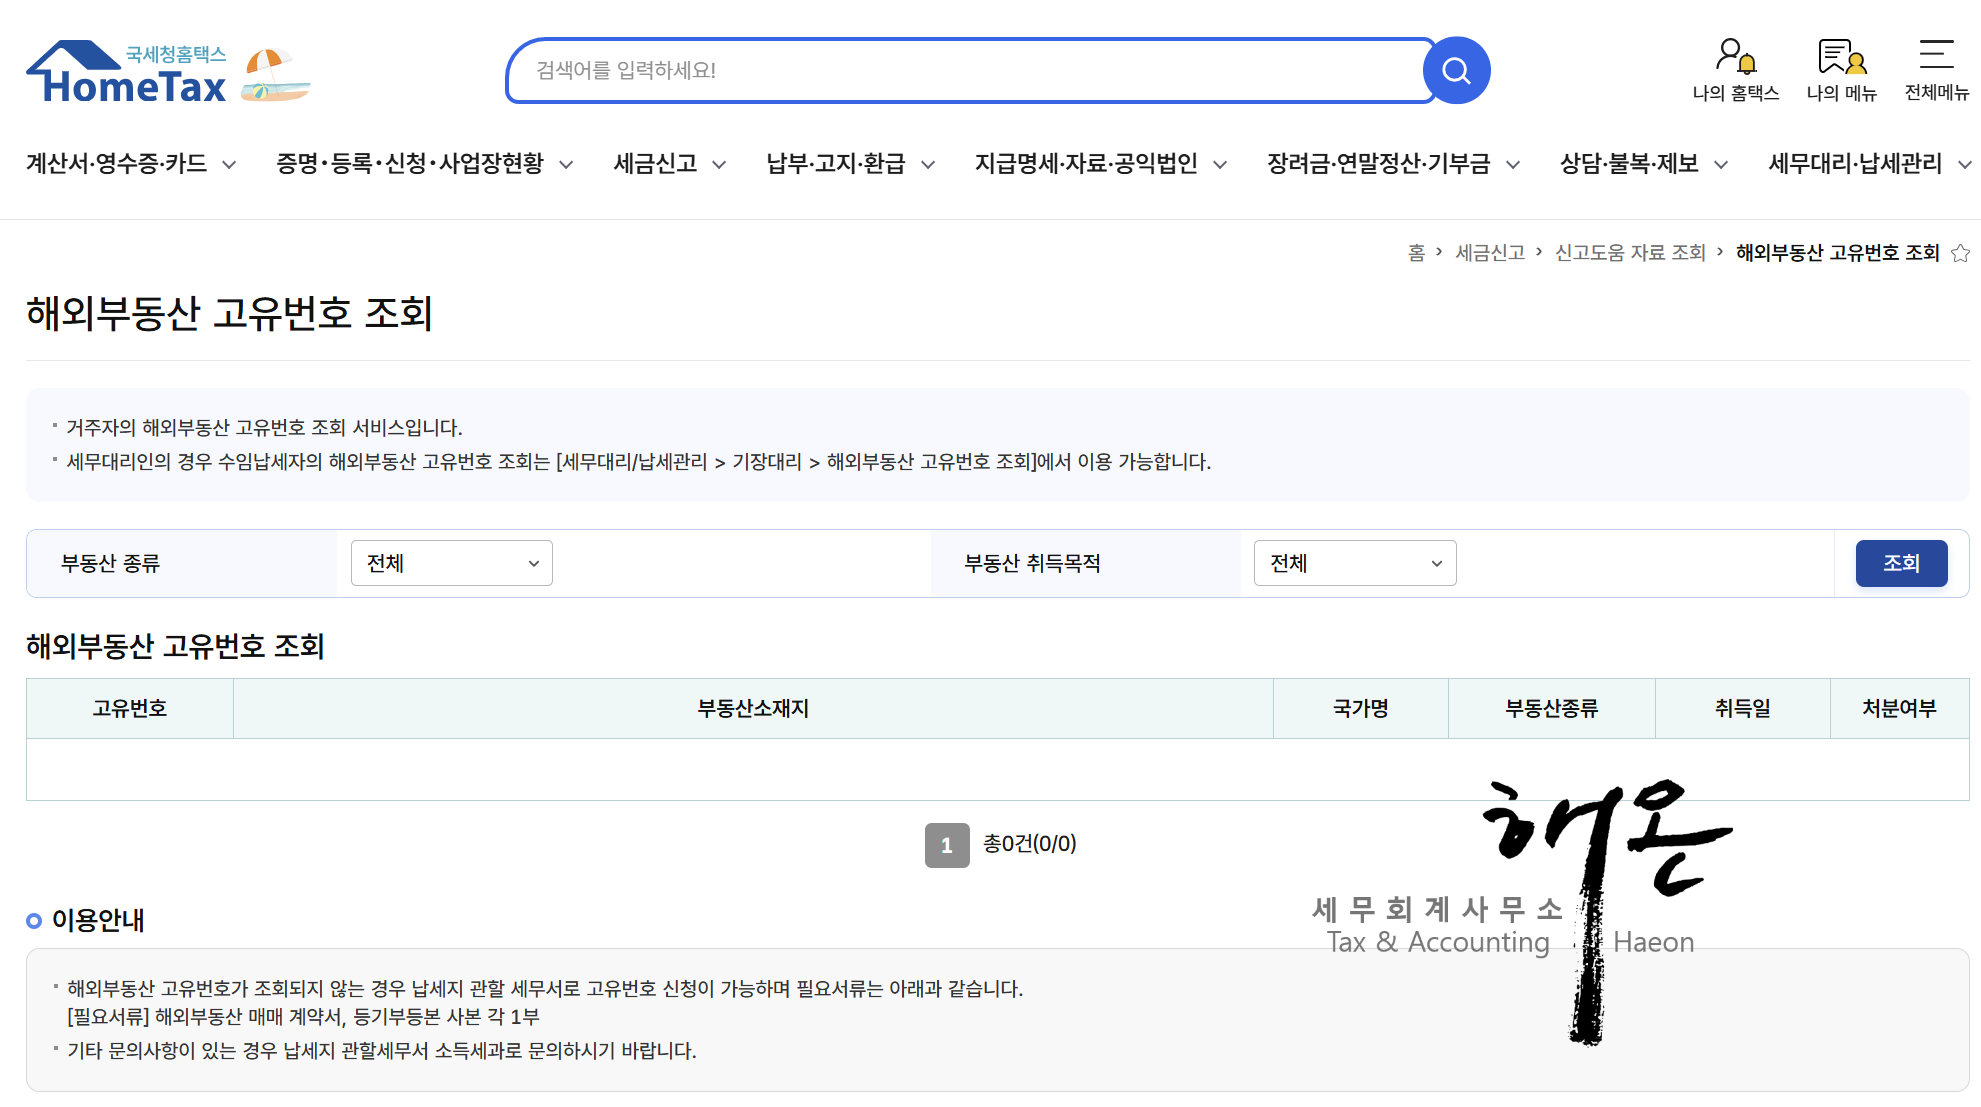Open 나의 메뉴 icon

pyautogui.click(x=1842, y=56)
